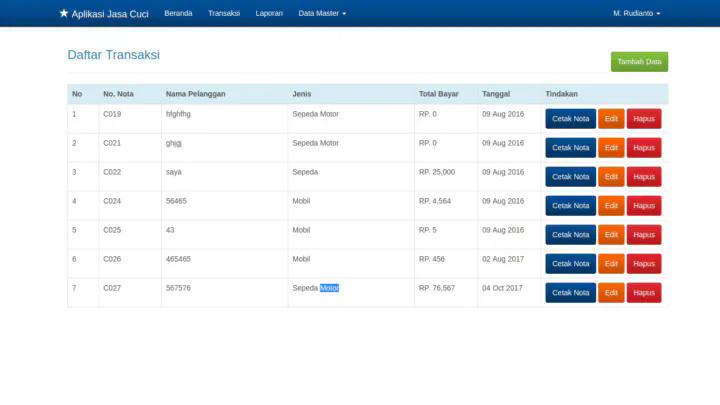Click the No. Nota column header
The width and height of the screenshot is (720, 405).
point(118,94)
